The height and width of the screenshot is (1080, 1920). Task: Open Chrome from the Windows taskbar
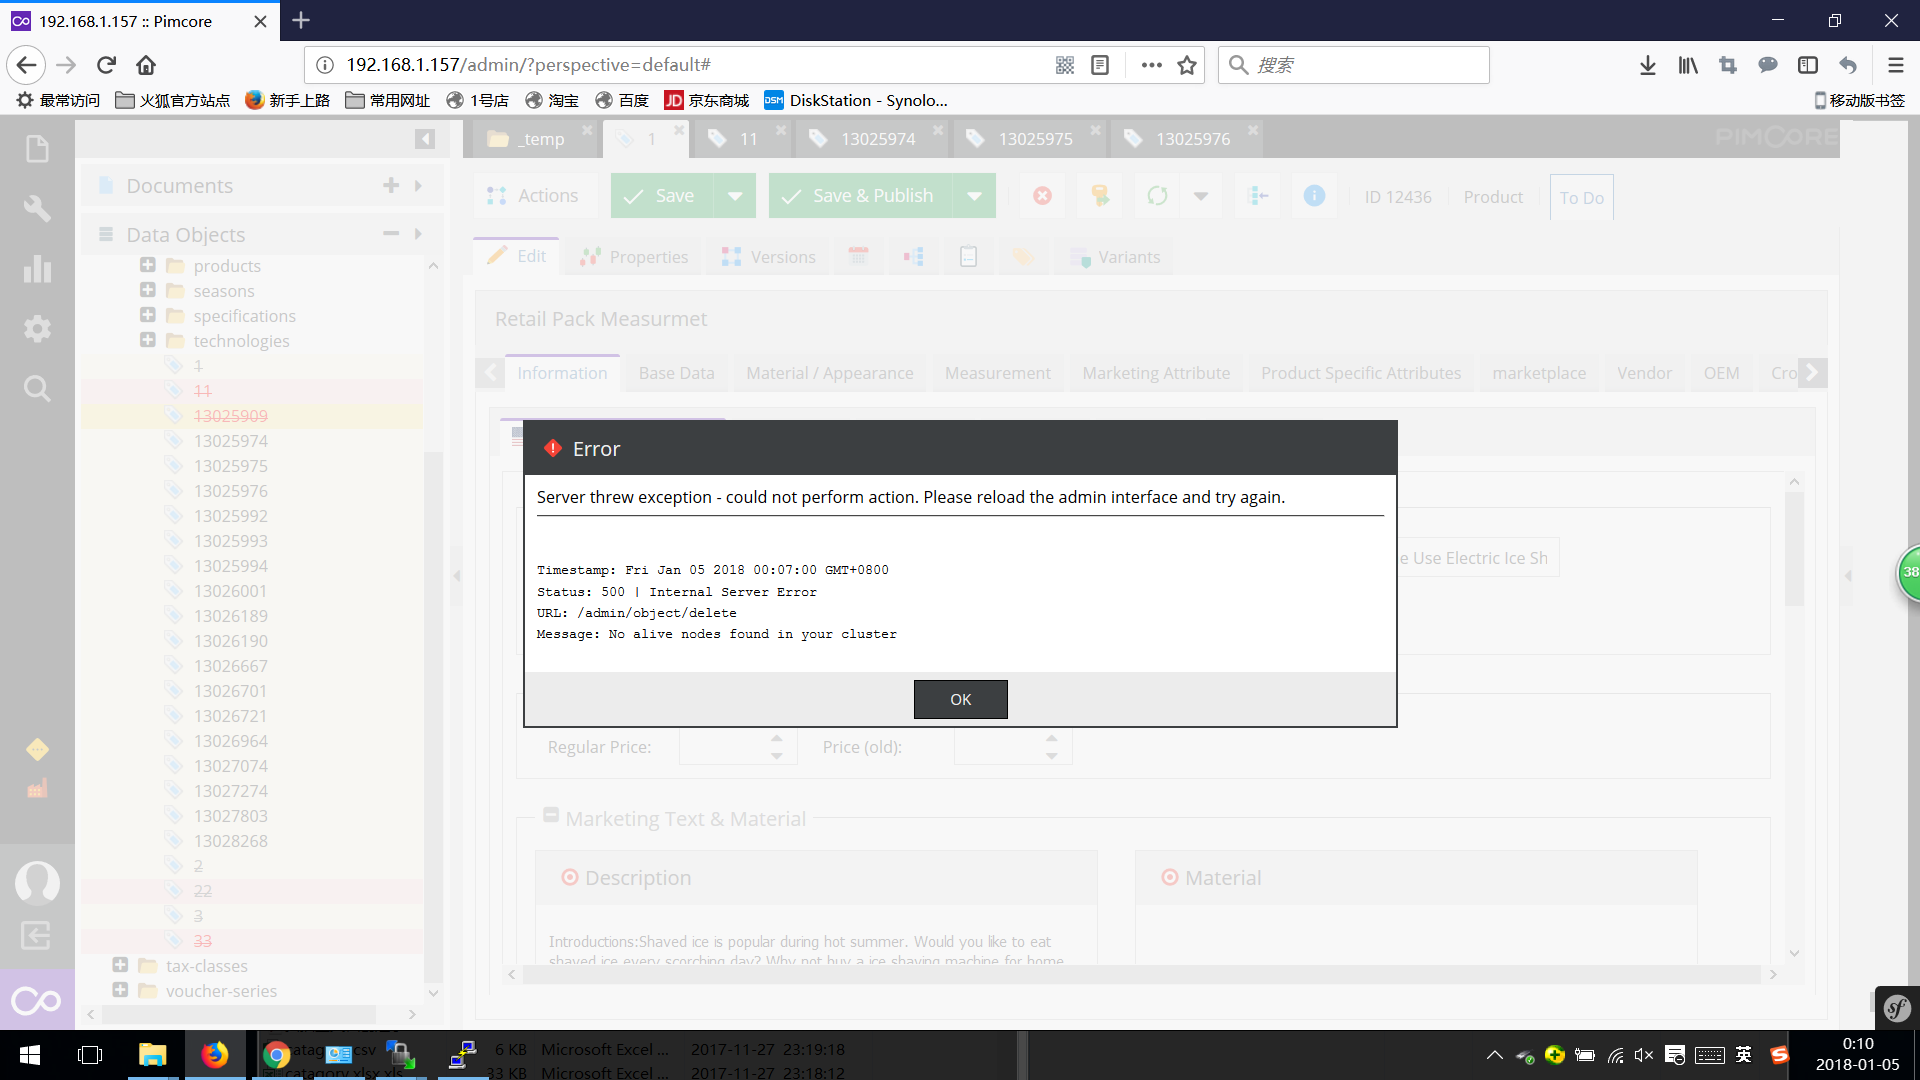[276, 1054]
